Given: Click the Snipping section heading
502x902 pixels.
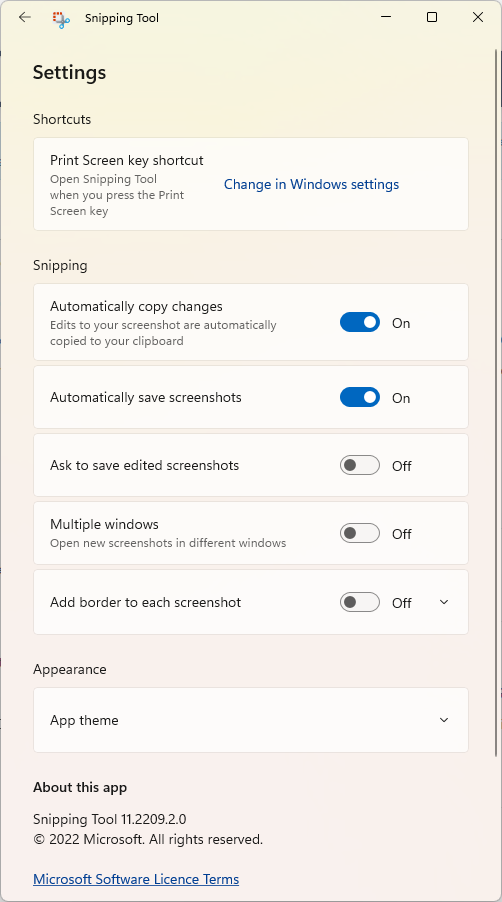Looking at the screenshot, I should coord(60,265).
